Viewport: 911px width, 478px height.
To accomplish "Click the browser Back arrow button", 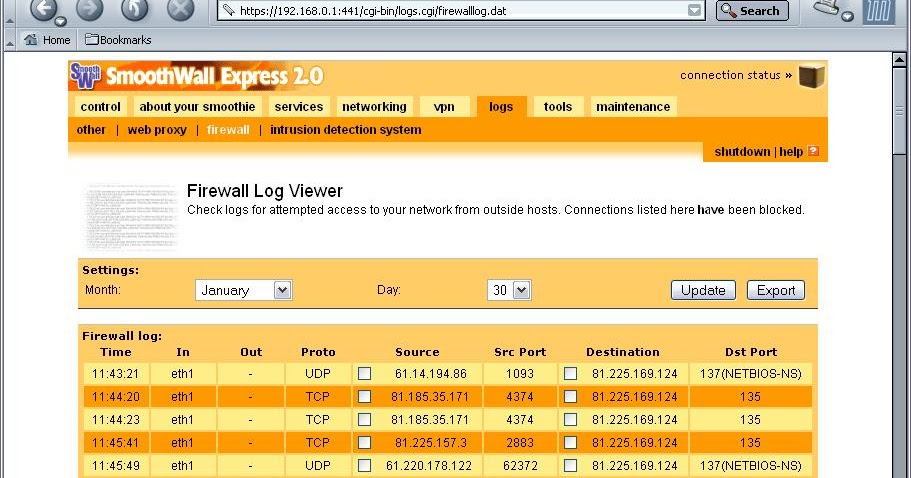I will click(44, 9).
